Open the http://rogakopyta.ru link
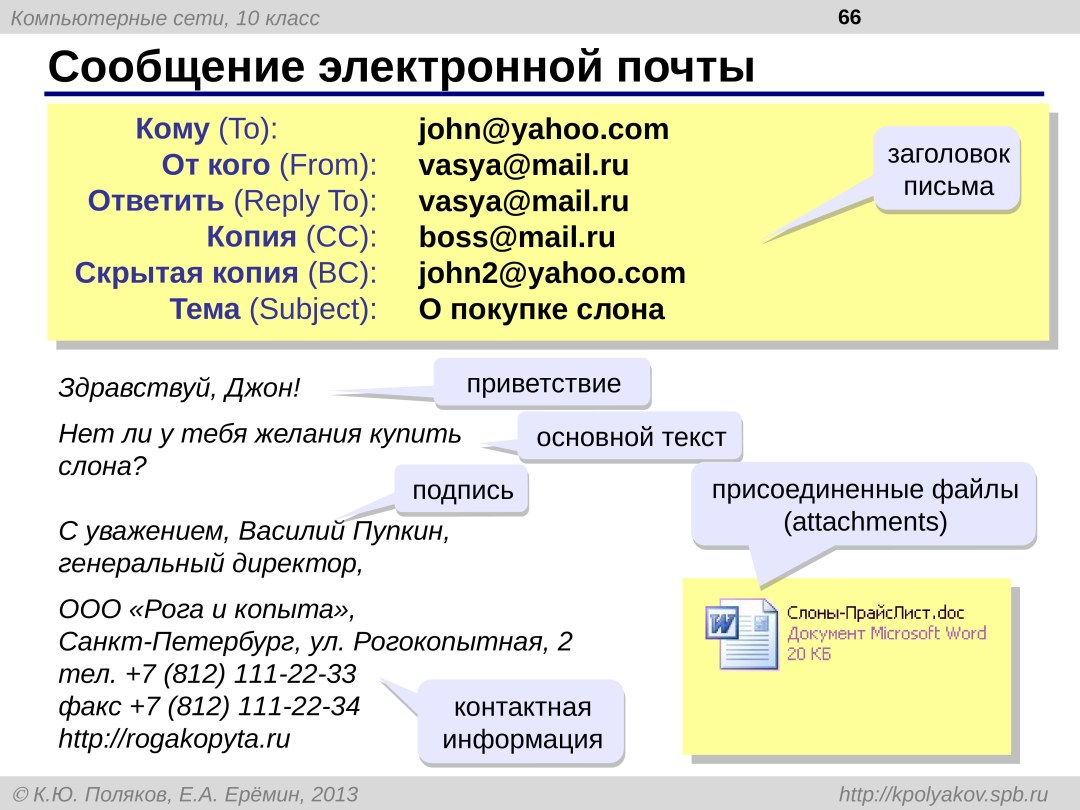Viewport: 1080px width, 810px height. click(x=174, y=738)
